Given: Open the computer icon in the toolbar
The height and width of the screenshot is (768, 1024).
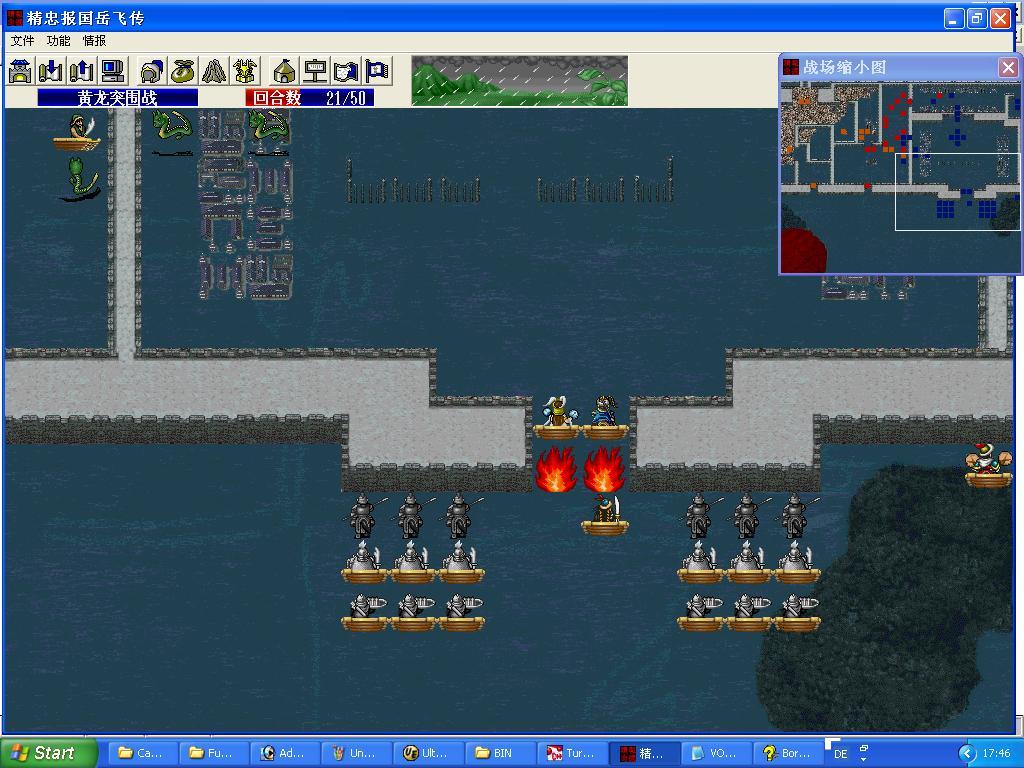Looking at the screenshot, I should [112, 71].
